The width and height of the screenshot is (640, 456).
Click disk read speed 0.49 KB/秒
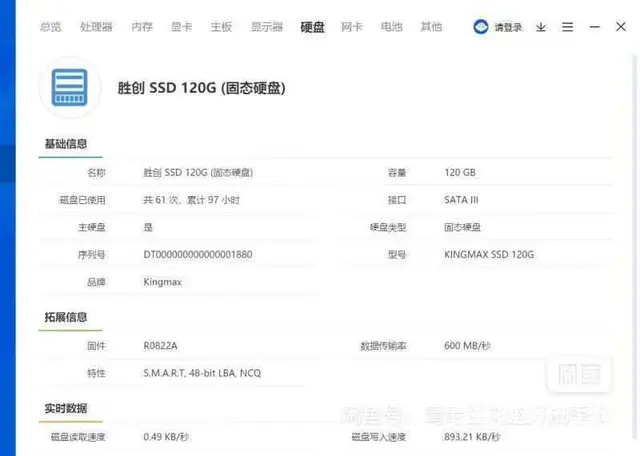pyautogui.click(x=166, y=437)
